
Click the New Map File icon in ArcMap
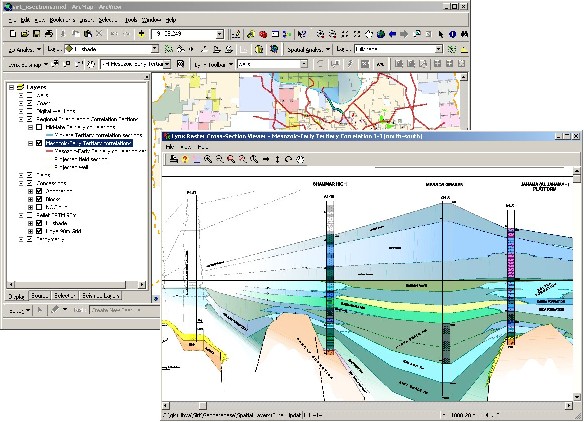(13, 34)
